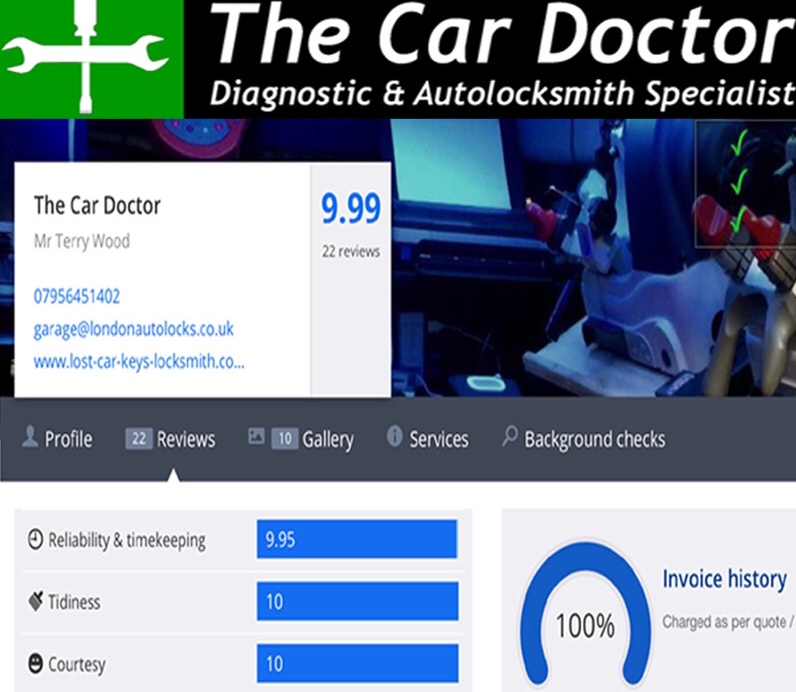Click the 100% invoice history gauge

pyautogui.click(x=585, y=615)
